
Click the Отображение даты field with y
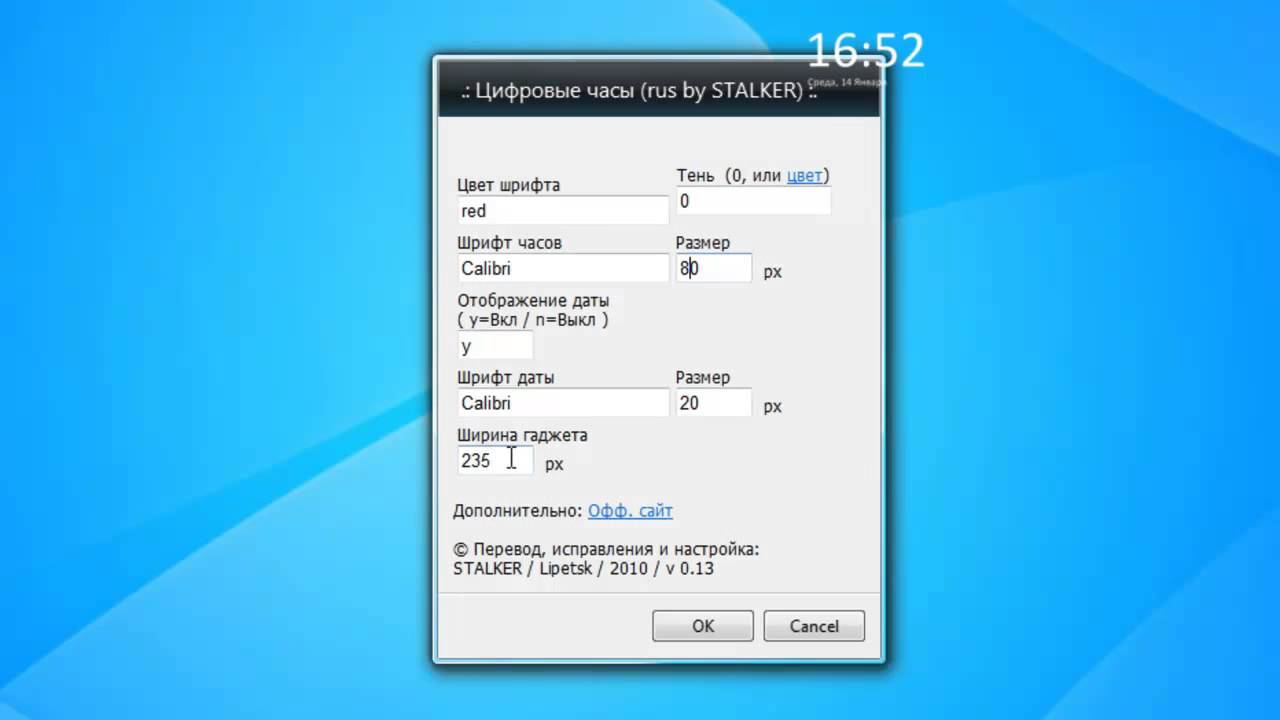495,346
